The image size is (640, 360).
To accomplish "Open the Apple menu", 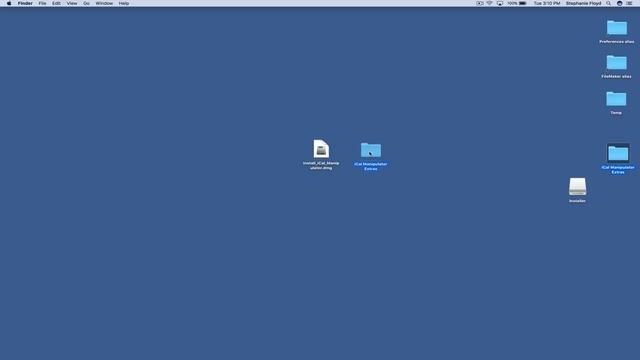I will point(9,3).
